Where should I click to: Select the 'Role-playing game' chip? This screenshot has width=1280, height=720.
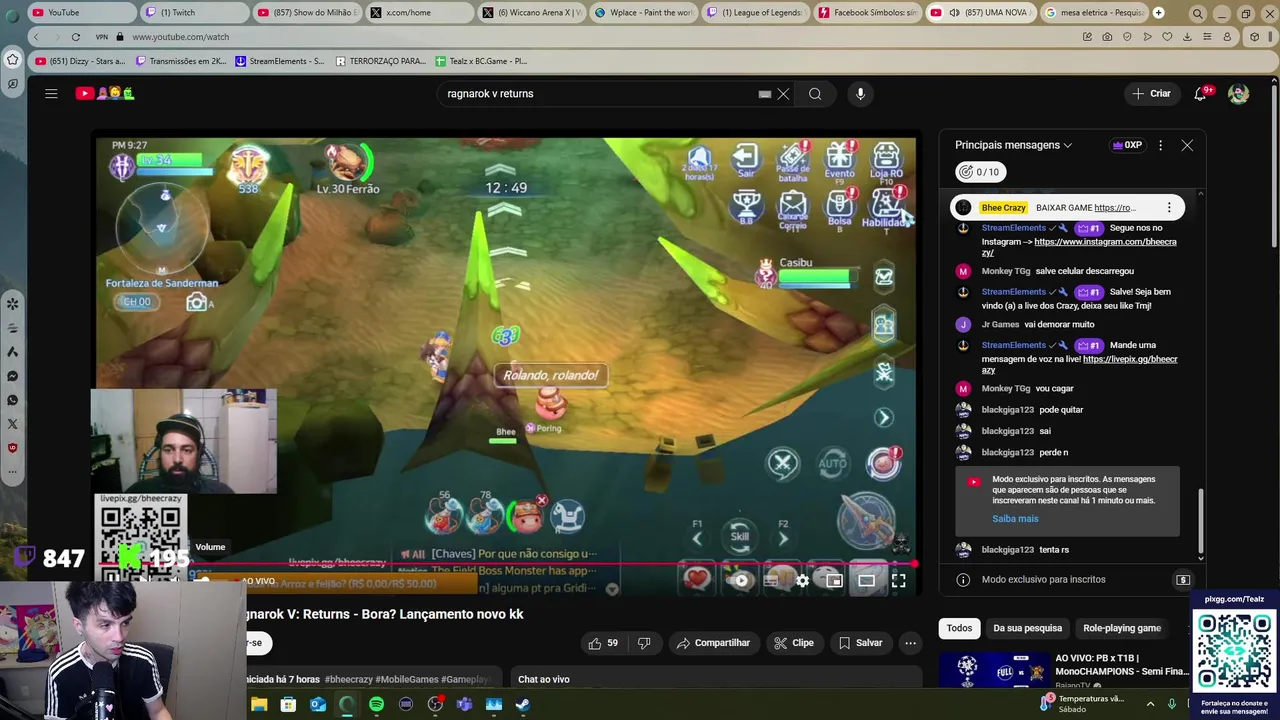pyautogui.click(x=1122, y=628)
